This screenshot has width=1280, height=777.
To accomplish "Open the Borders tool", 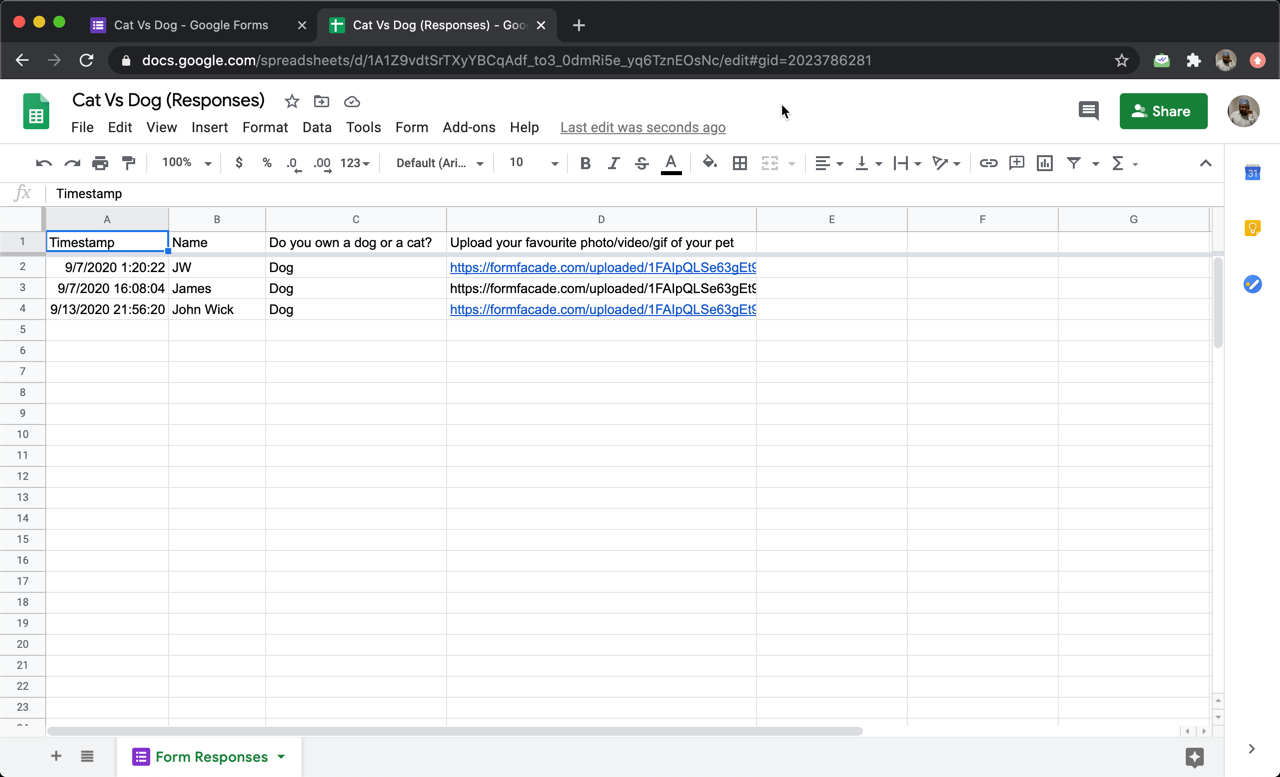I will (740, 163).
